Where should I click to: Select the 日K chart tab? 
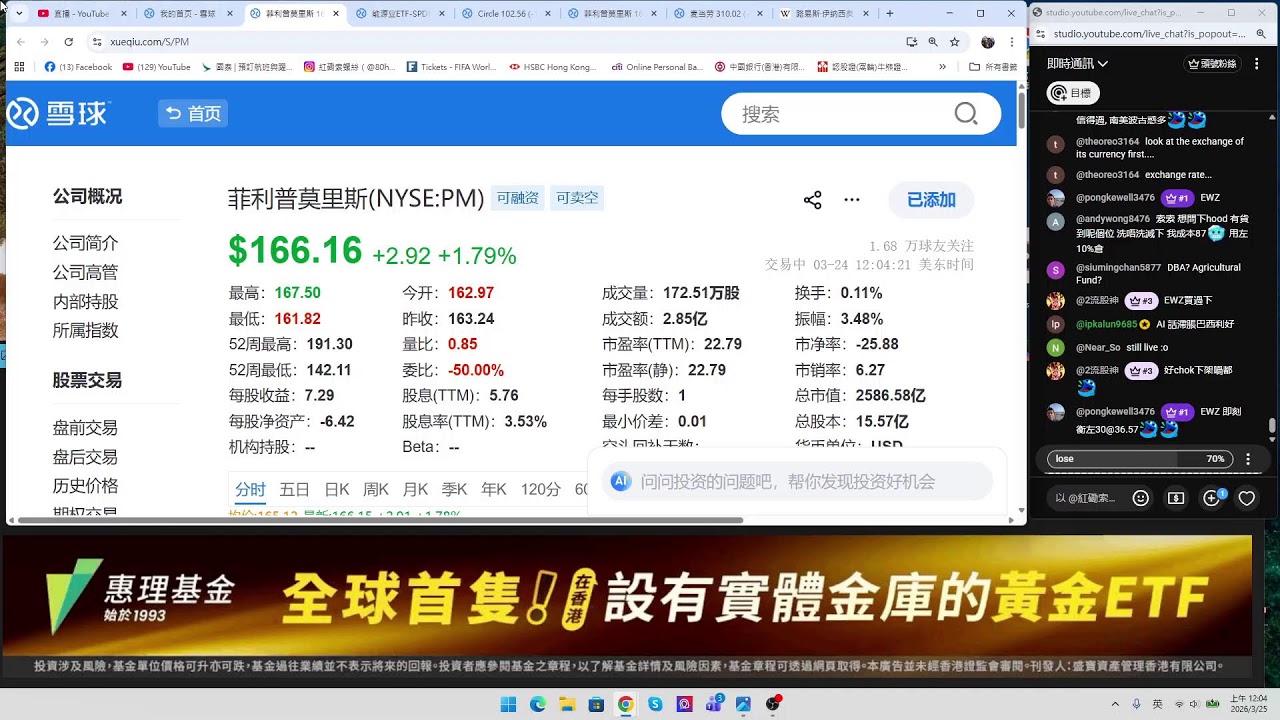(x=337, y=489)
